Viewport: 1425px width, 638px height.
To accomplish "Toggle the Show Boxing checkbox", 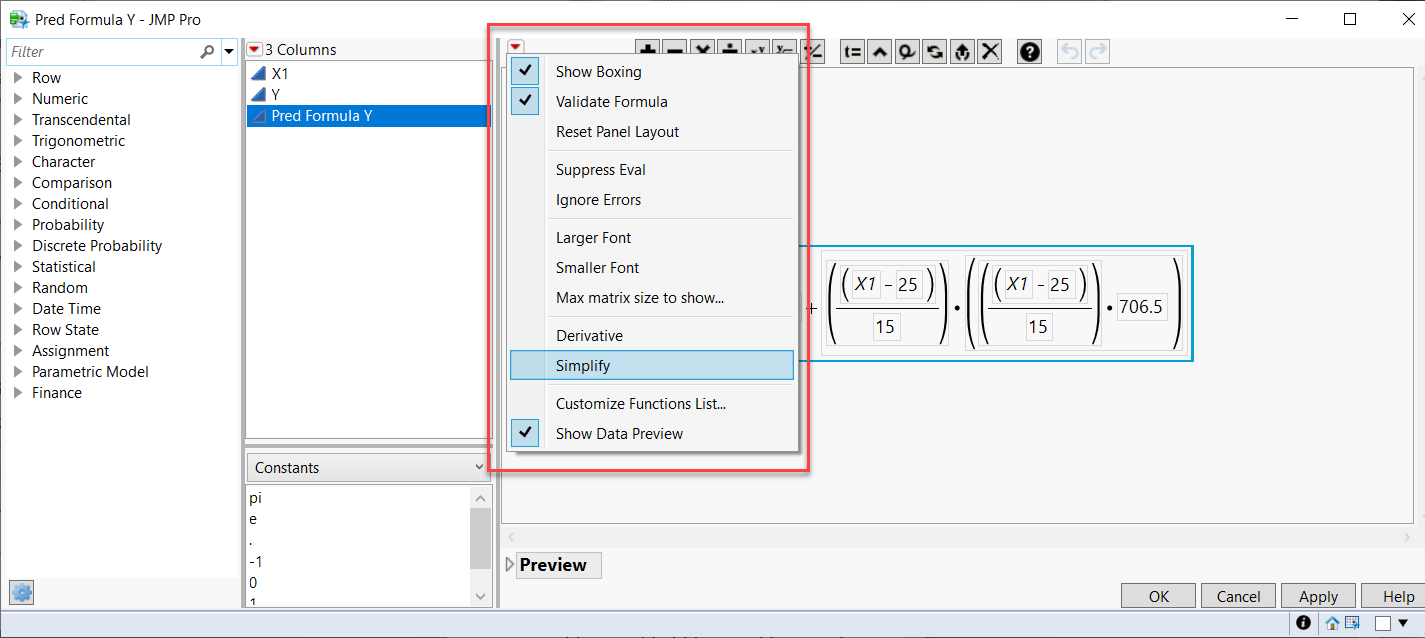I will [x=525, y=71].
